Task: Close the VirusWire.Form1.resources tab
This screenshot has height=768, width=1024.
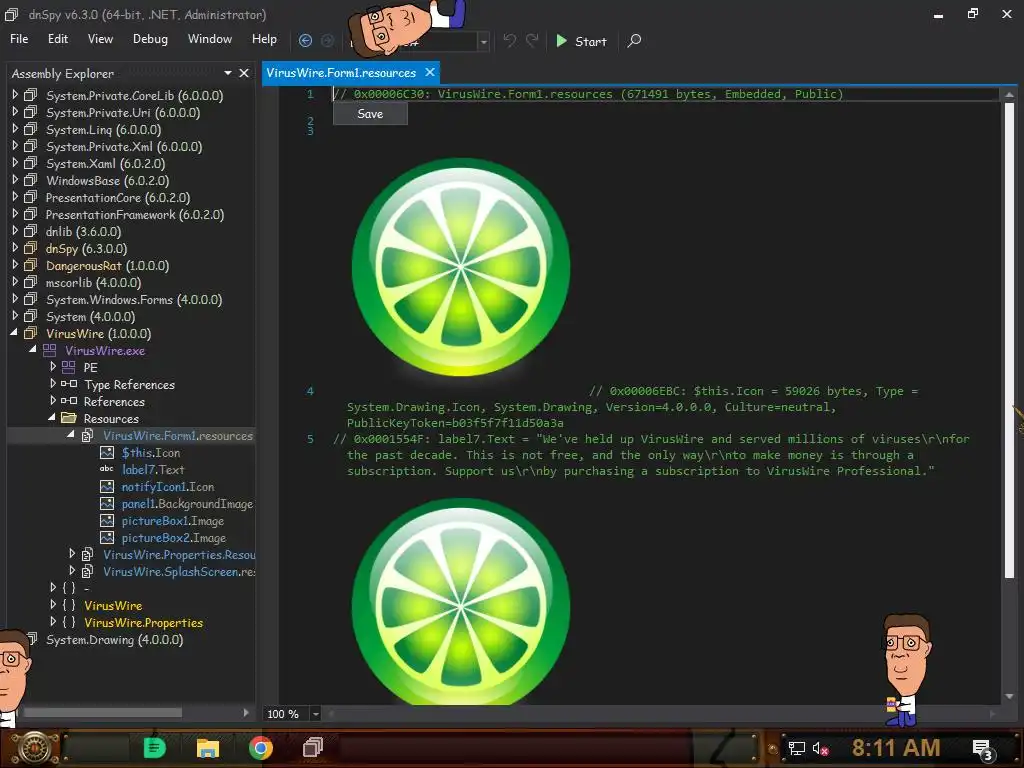Action: coord(430,72)
